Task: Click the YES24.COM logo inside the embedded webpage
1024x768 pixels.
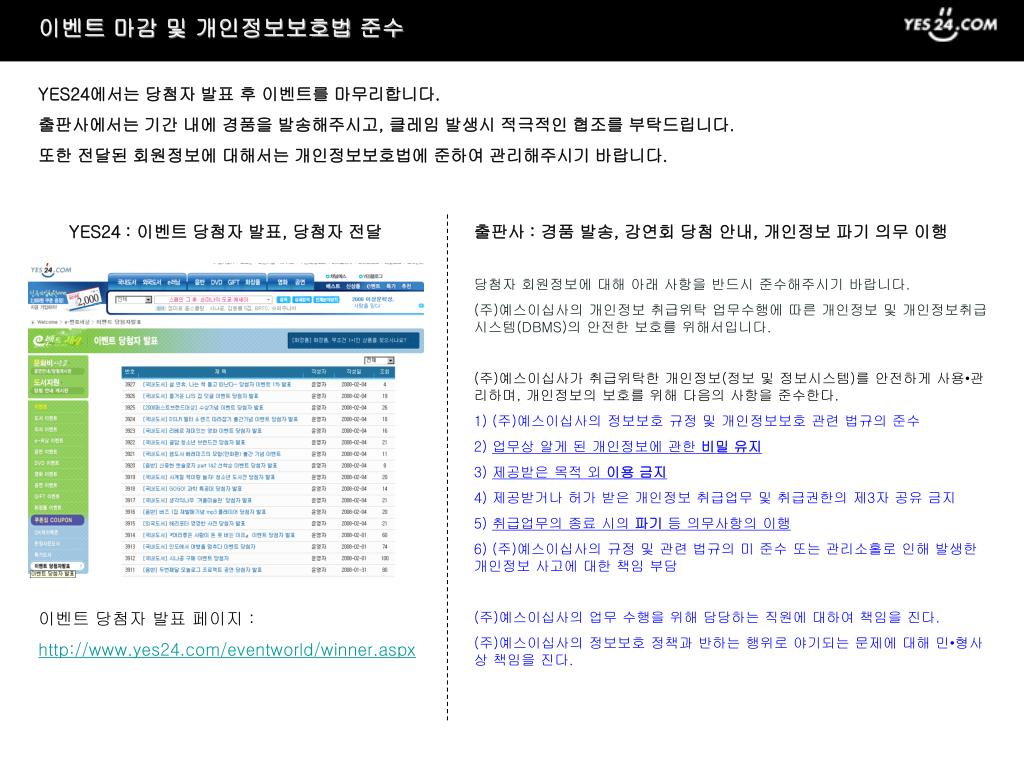Action: click(x=51, y=270)
